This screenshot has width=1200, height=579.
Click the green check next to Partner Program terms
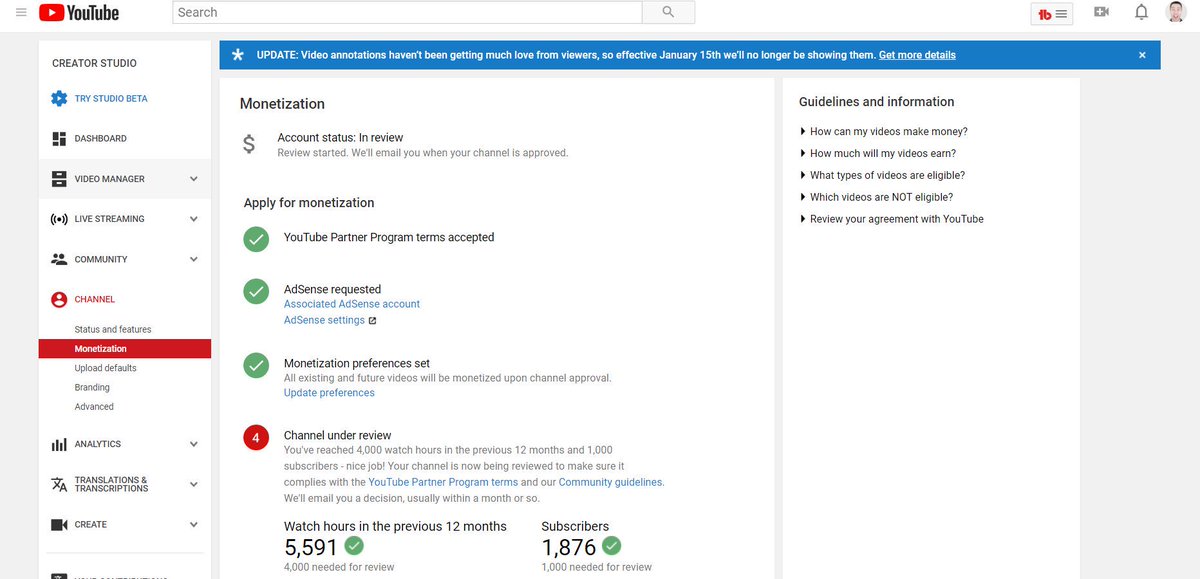click(257, 239)
